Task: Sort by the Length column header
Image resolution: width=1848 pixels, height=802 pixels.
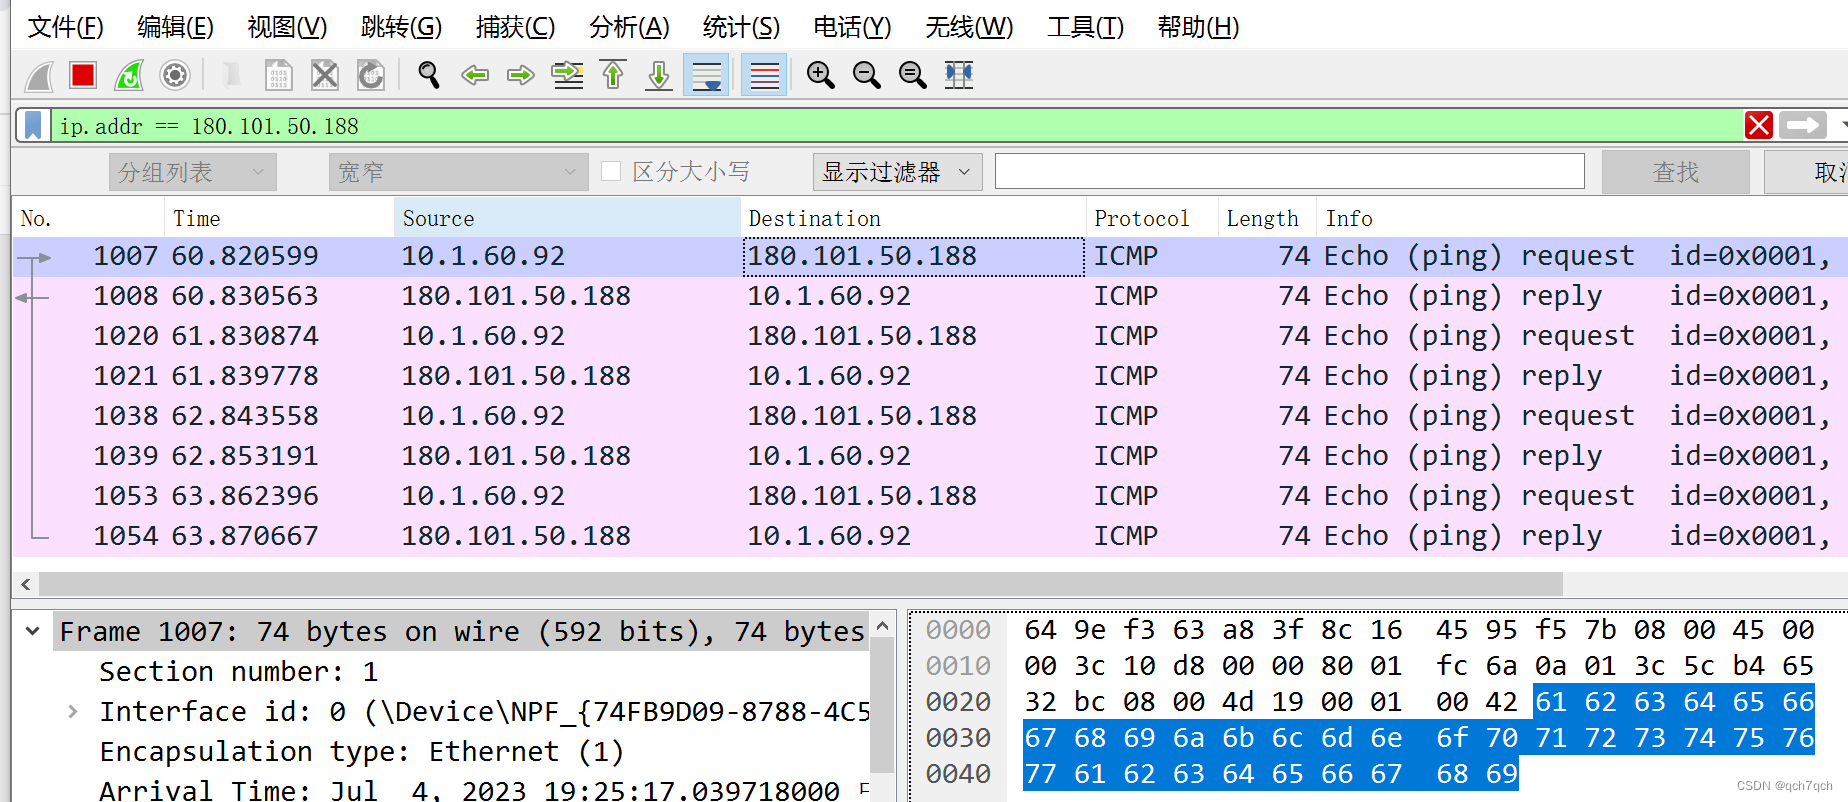Action: pos(1267,218)
